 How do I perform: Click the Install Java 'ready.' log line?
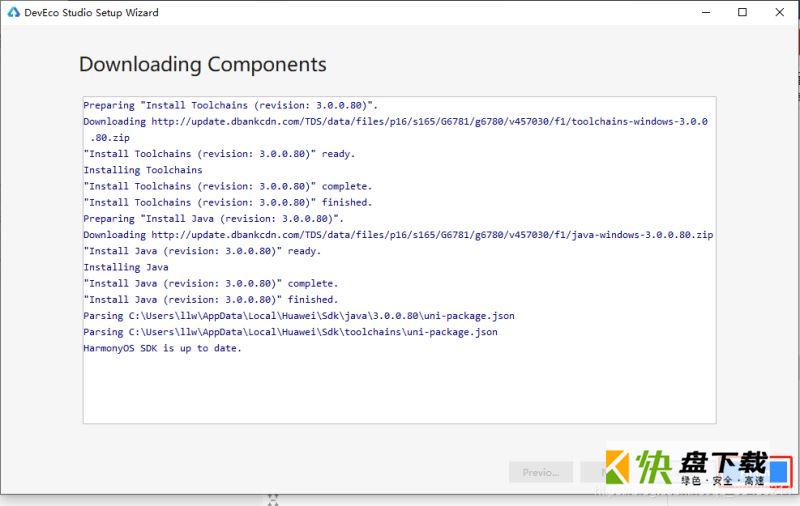click(202, 251)
